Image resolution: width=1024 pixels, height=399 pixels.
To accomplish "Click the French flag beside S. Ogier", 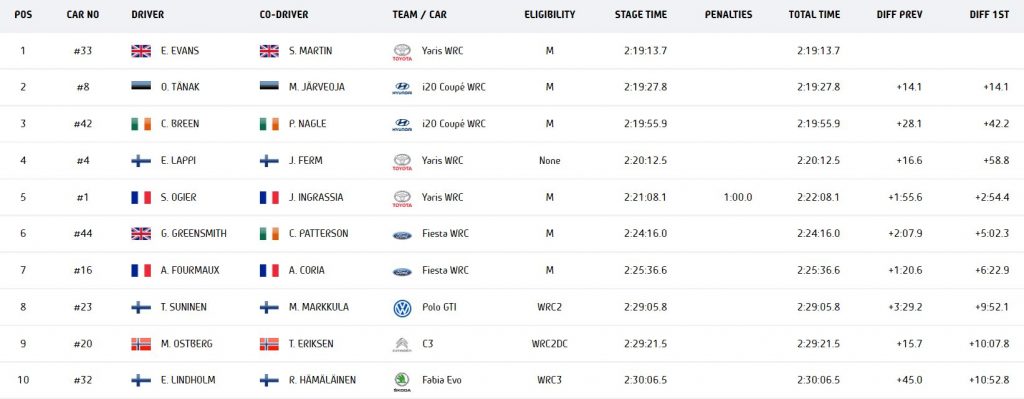I will click(141, 197).
